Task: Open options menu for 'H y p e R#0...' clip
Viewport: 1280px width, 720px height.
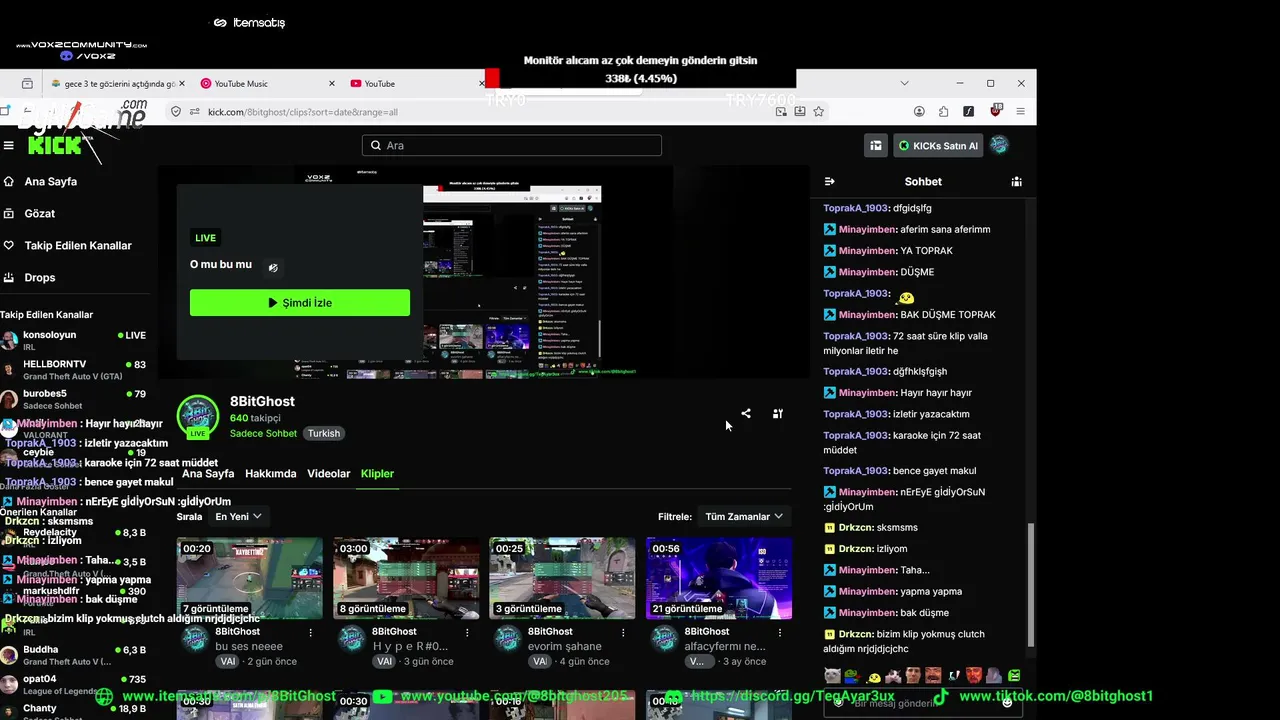Action: pos(467,632)
